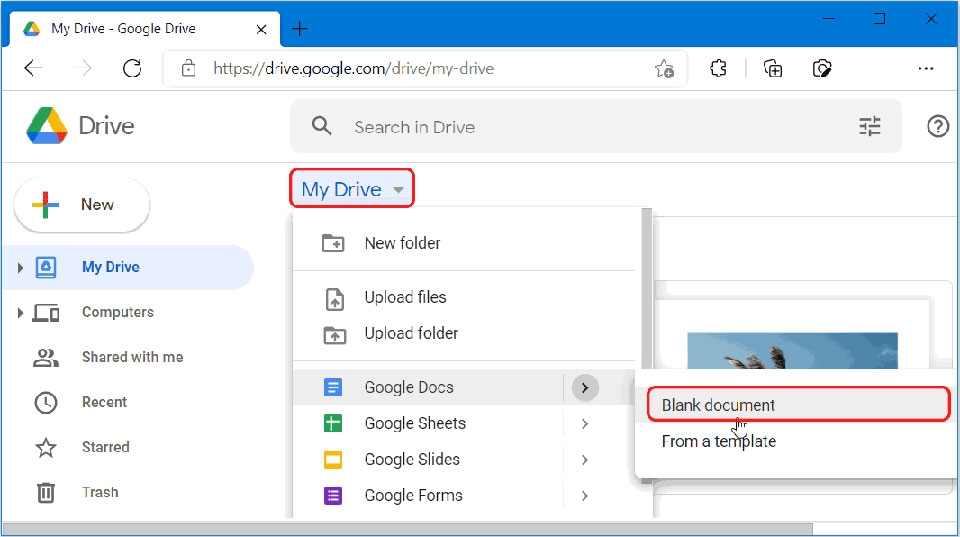This screenshot has height=537, width=960.
Task: Expand Computers tree in sidebar
Action: [20, 313]
